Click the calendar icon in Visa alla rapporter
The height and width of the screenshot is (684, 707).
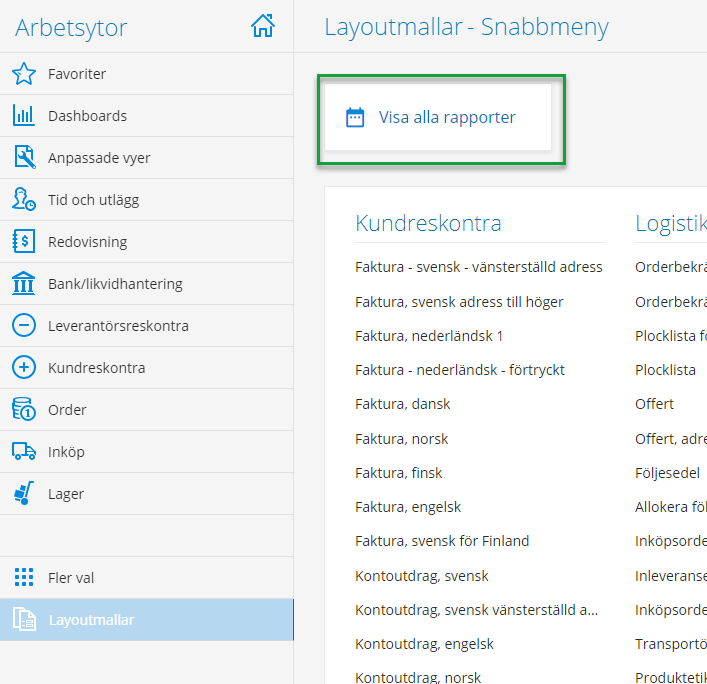355,118
